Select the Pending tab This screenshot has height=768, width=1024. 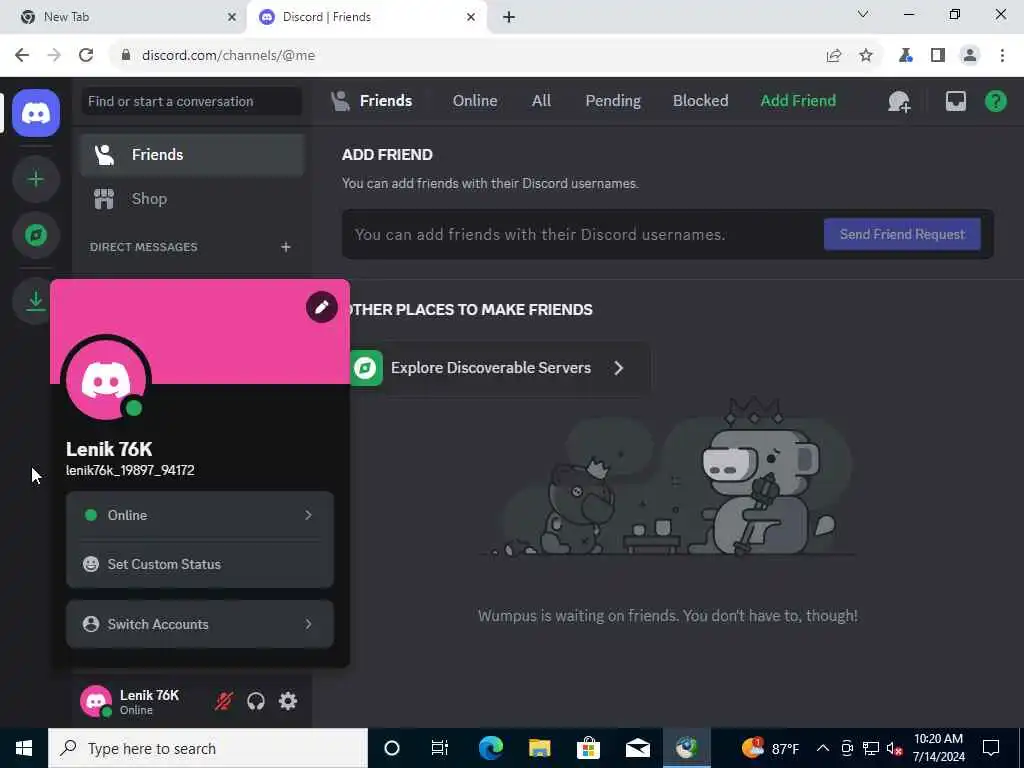pos(613,101)
